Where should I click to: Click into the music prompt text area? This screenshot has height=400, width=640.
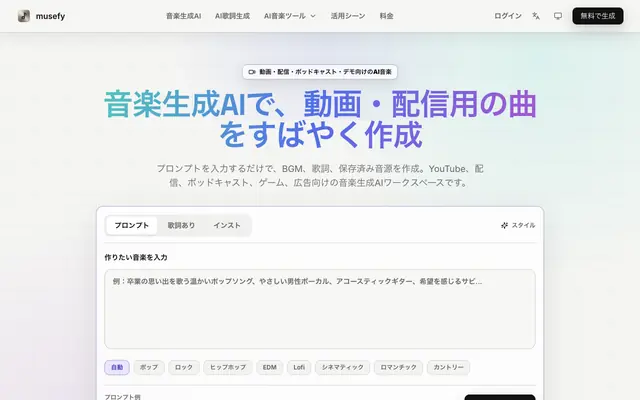tap(320, 309)
